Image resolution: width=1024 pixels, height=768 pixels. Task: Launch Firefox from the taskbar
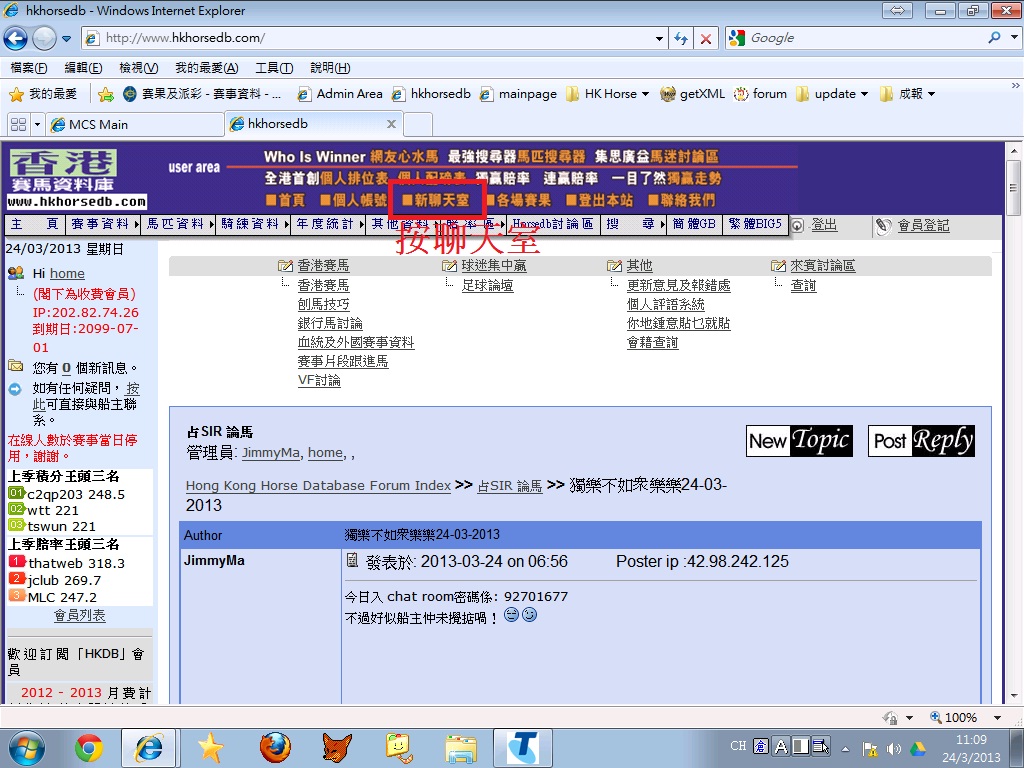click(274, 747)
